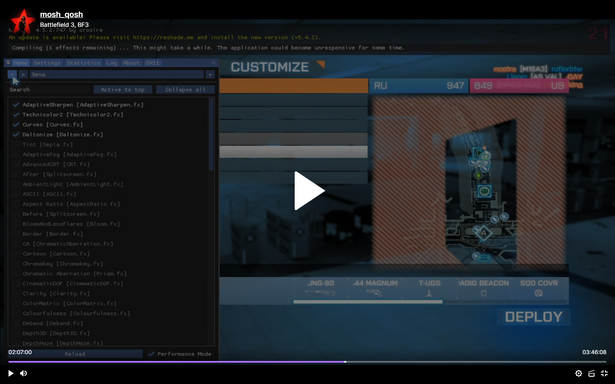Collapse the ReShade window with the triangle icon

(8, 63)
